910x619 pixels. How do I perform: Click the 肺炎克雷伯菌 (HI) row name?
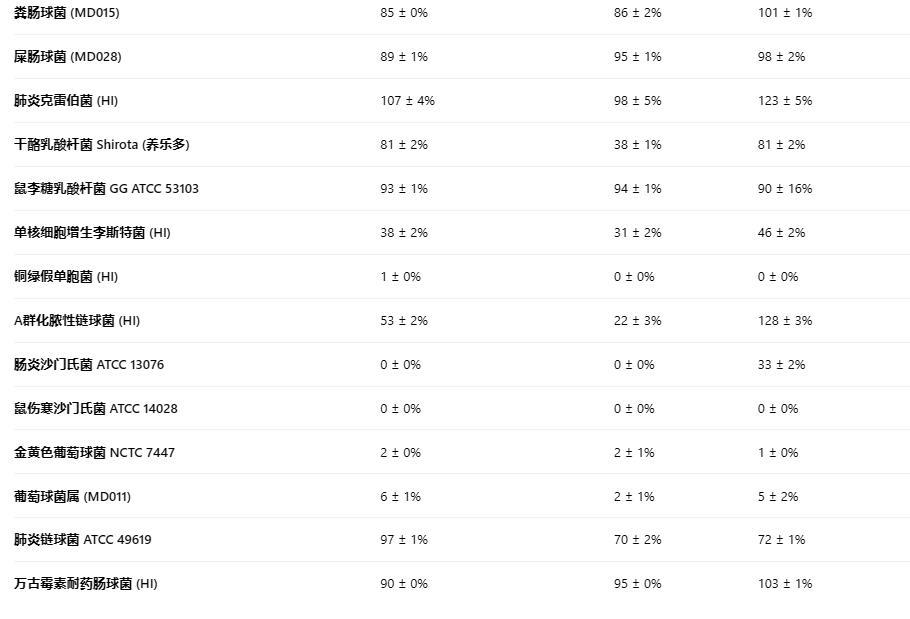(65, 101)
